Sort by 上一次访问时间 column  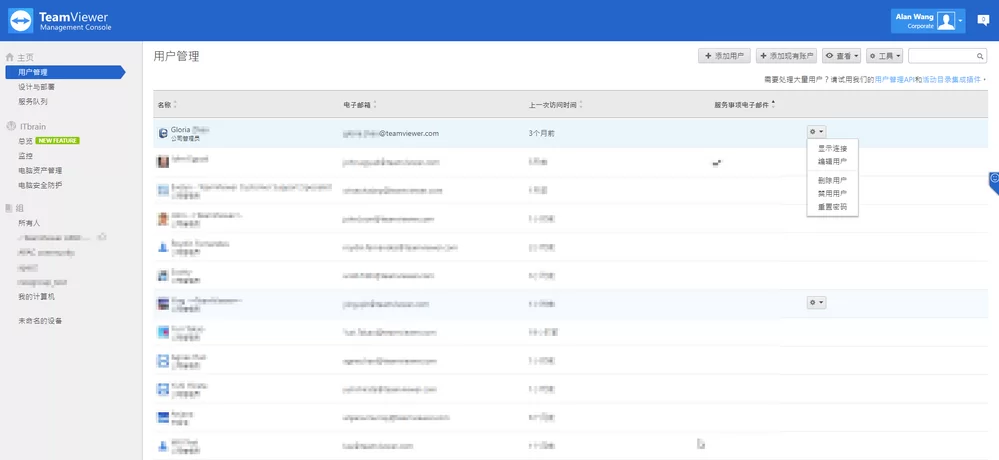coord(554,104)
